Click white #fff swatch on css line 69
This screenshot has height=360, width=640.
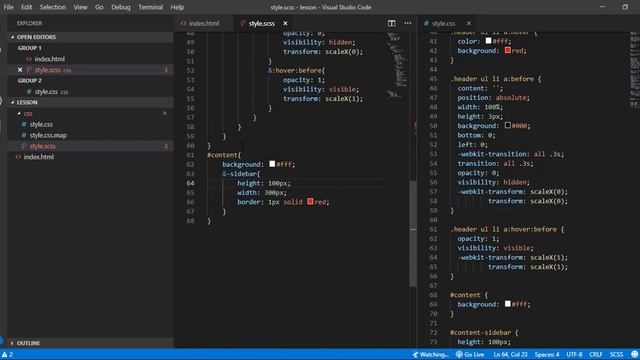[507, 304]
